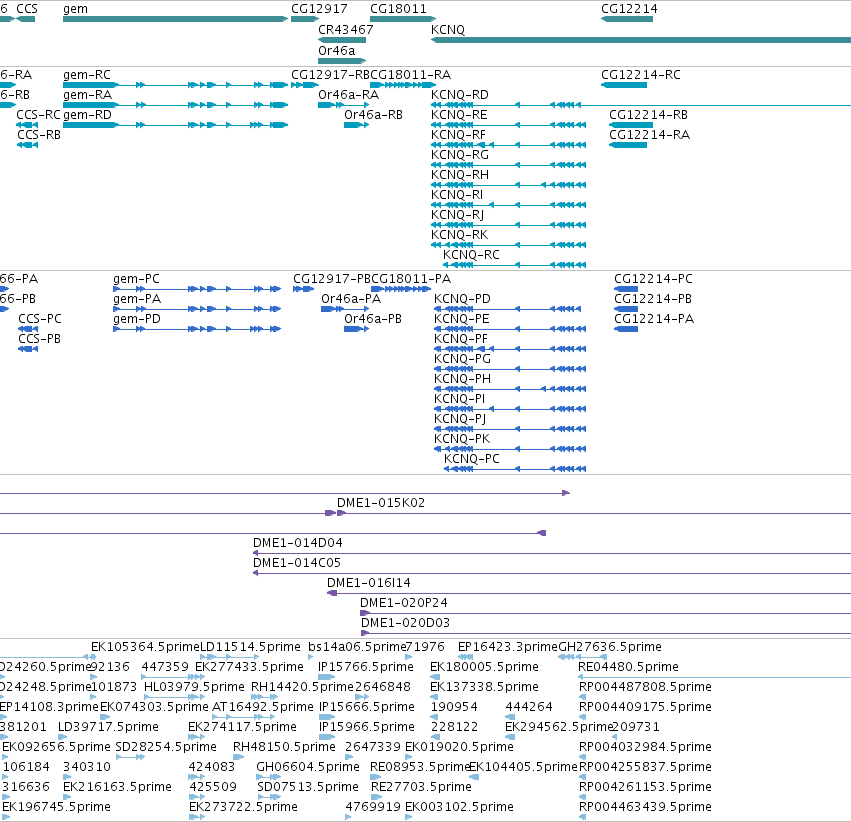Select the CCS-RB transcript
Viewport: 851px width, 822px height.
coord(39,135)
